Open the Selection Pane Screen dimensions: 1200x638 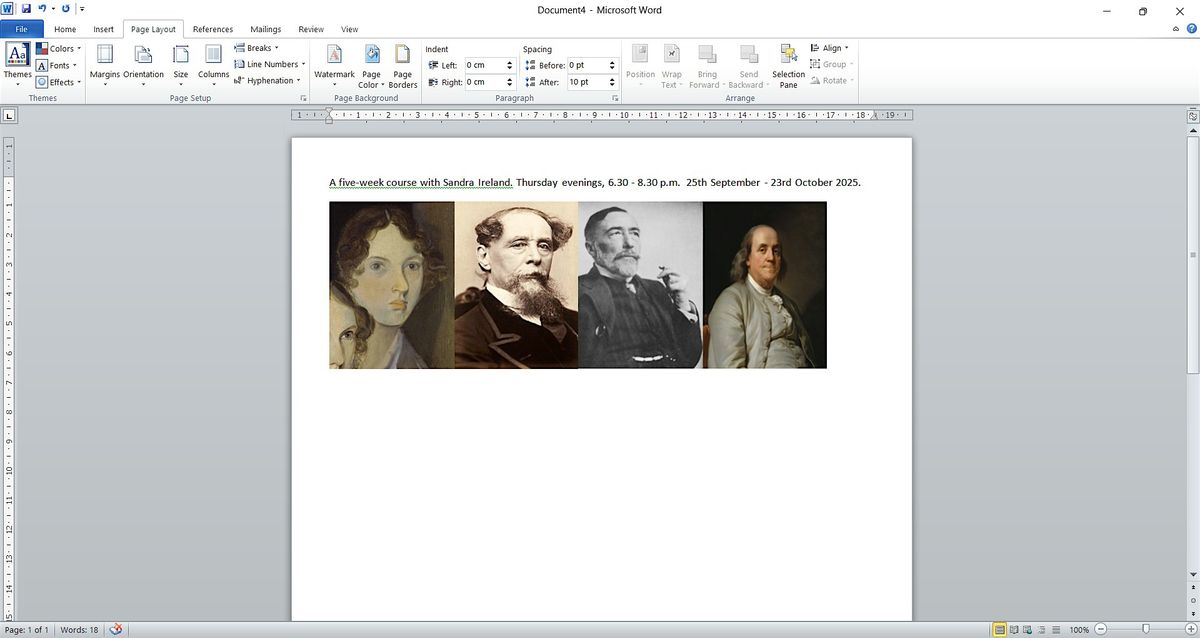[788, 65]
